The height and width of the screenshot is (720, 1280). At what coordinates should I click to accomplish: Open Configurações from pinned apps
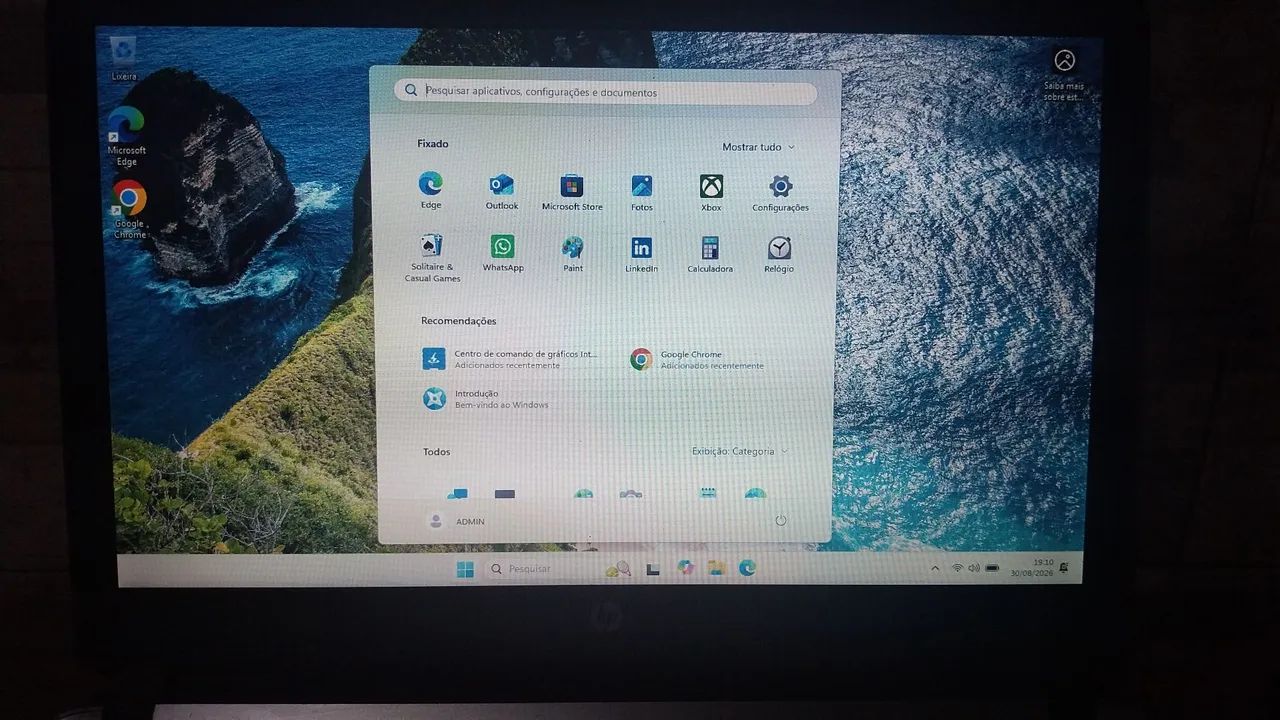[x=780, y=192]
